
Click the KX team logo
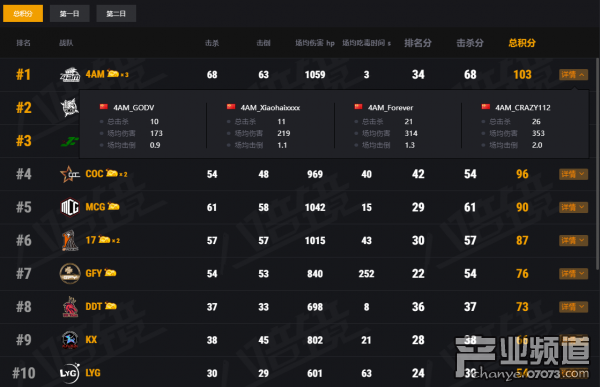70,340
